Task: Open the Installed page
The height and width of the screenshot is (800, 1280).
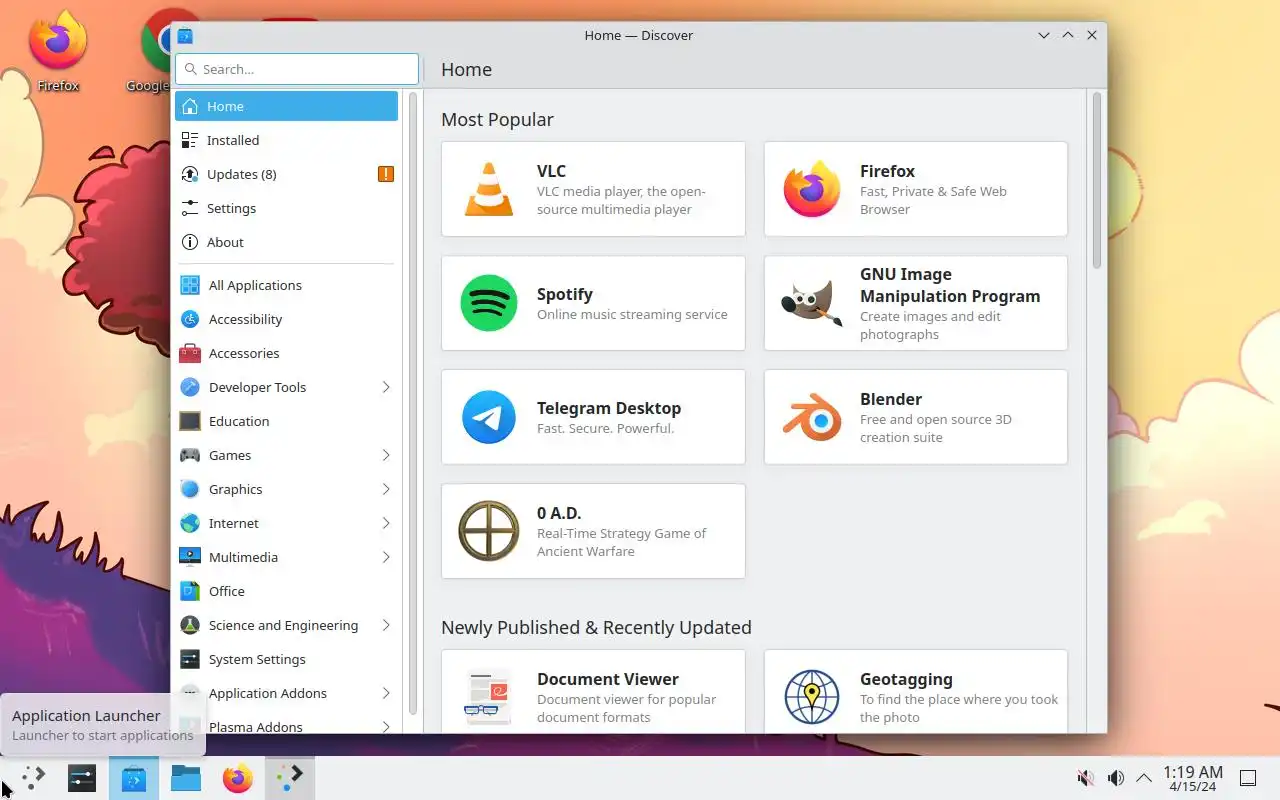Action: click(286, 140)
